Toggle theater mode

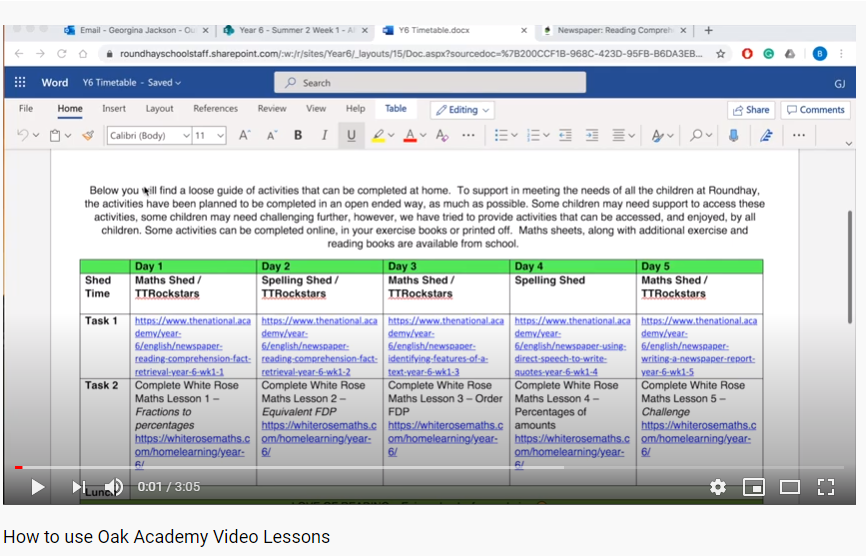pos(790,487)
